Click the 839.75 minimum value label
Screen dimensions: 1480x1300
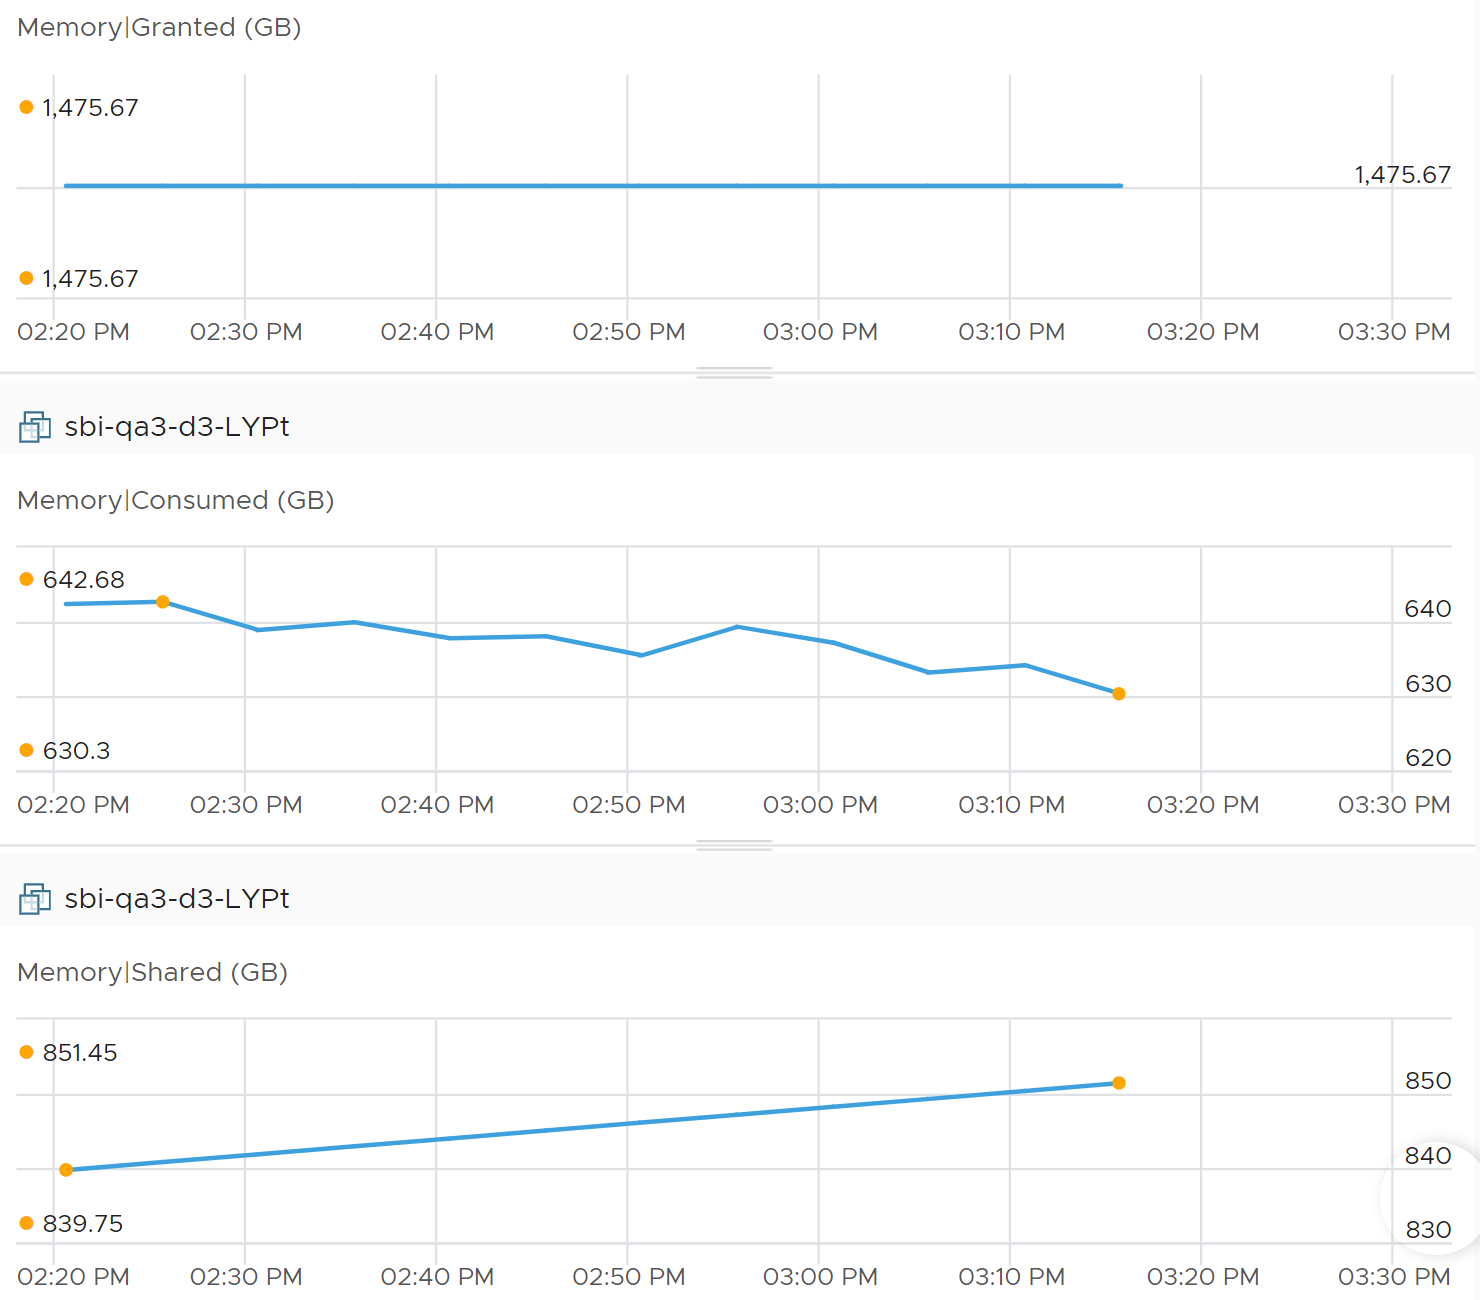(x=83, y=1224)
